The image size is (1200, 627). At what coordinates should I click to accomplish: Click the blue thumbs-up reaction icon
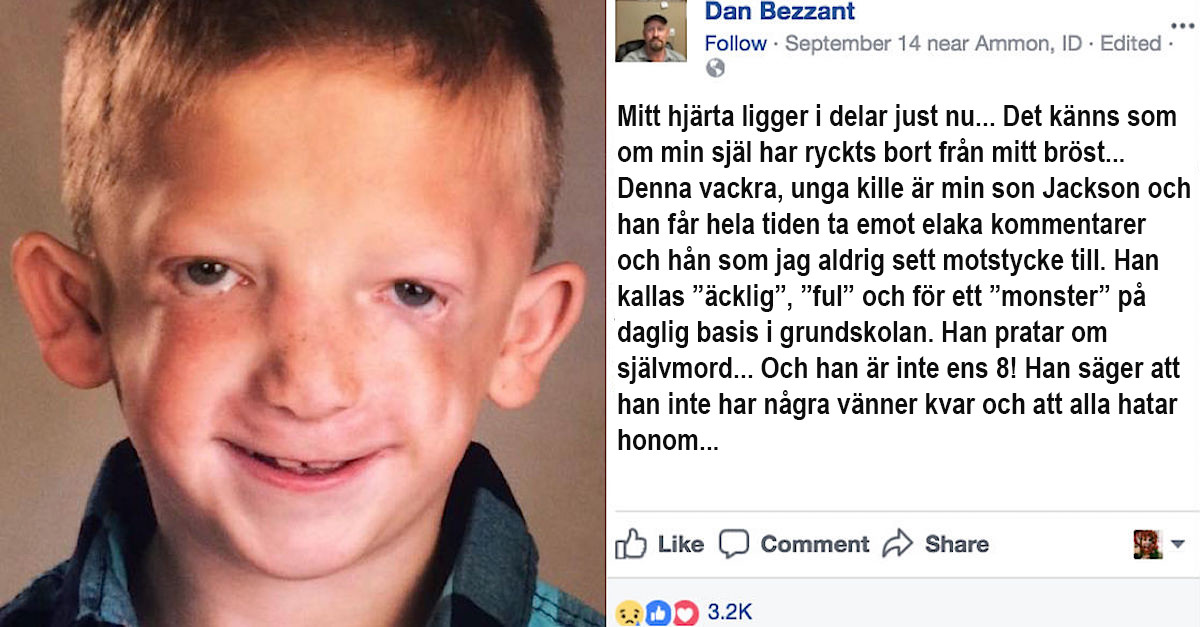point(657,612)
